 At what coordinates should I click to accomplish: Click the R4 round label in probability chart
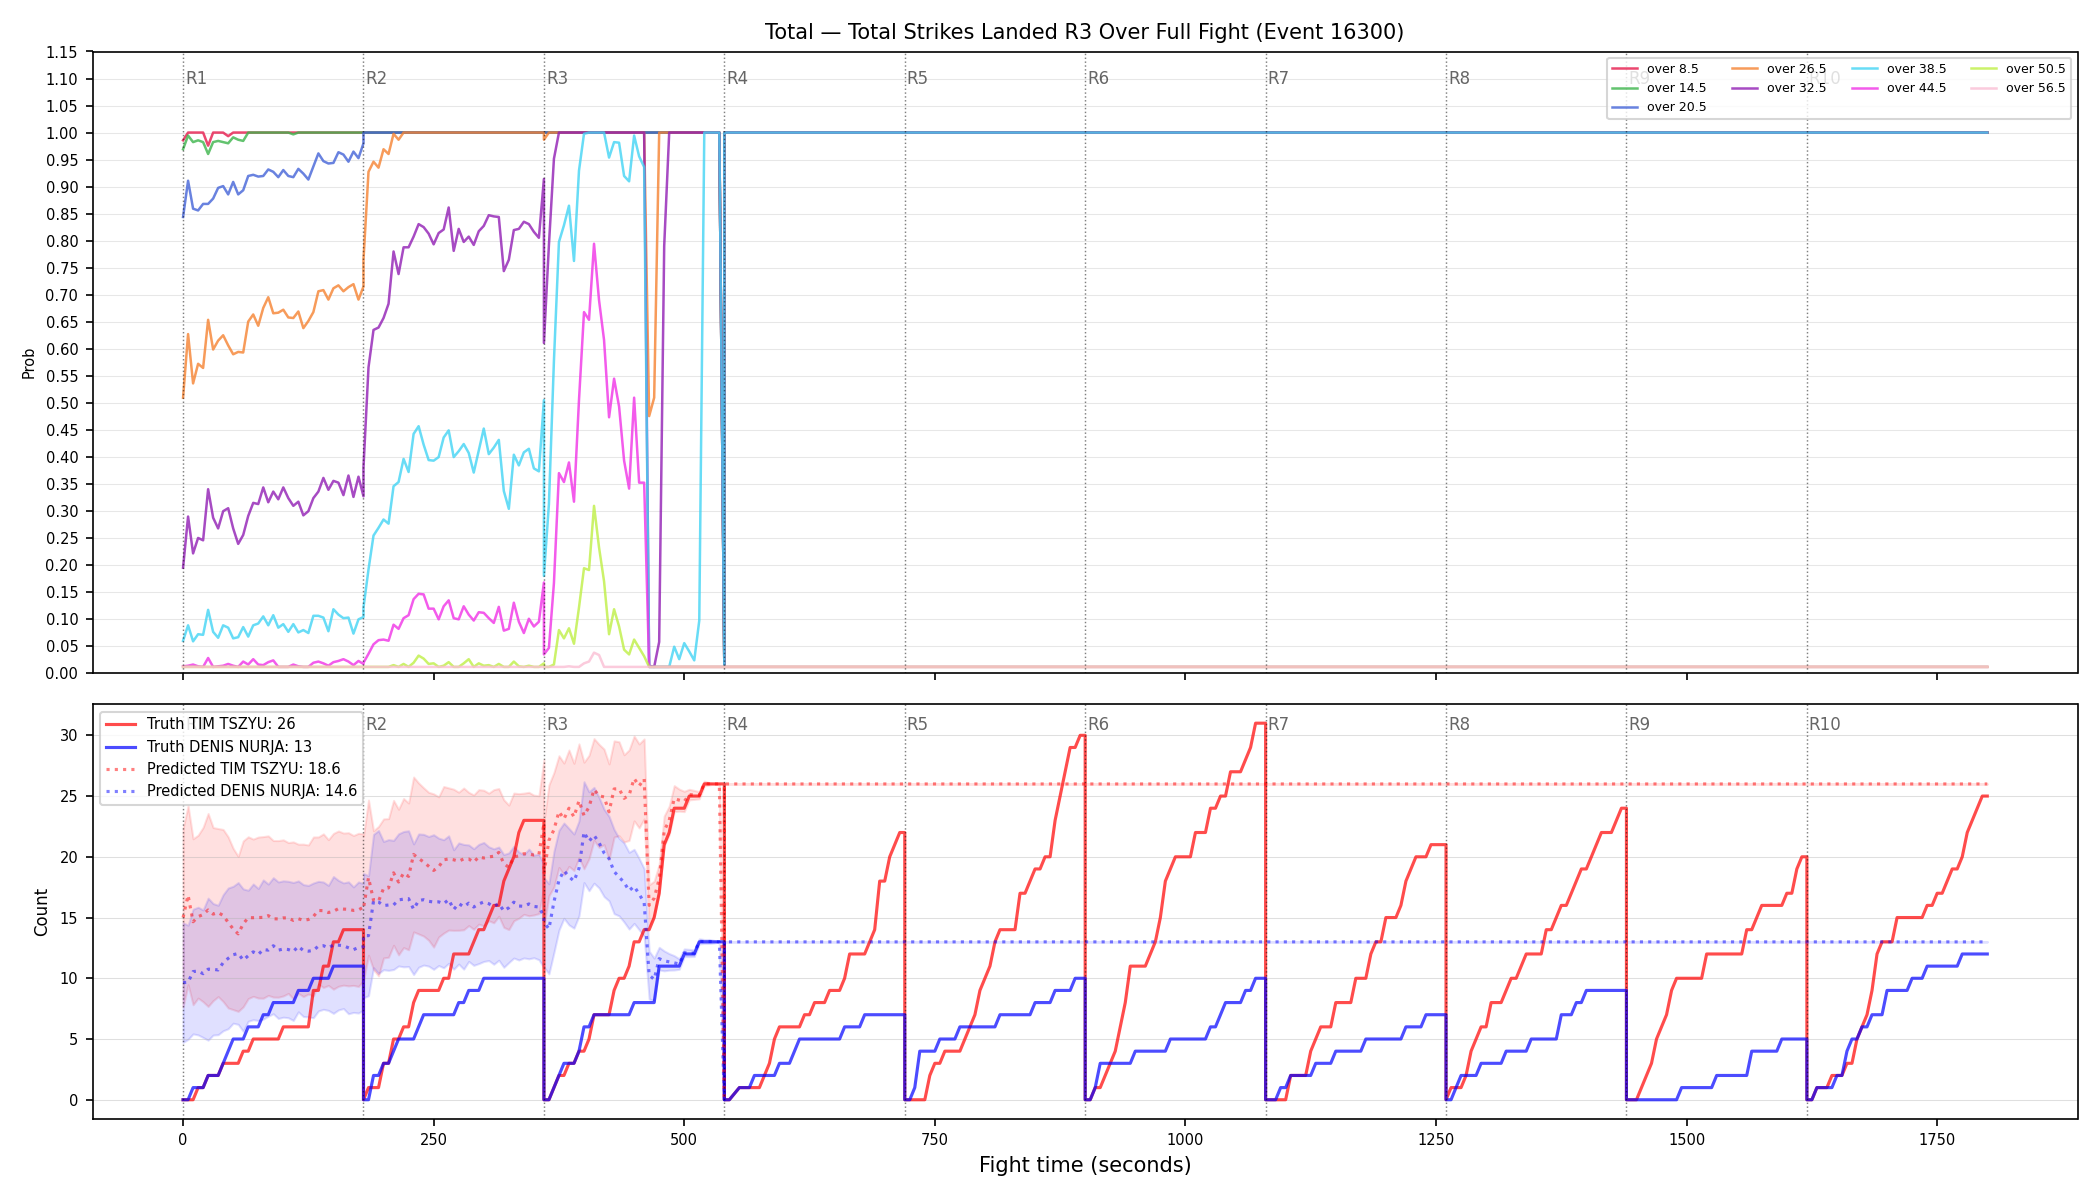[737, 78]
